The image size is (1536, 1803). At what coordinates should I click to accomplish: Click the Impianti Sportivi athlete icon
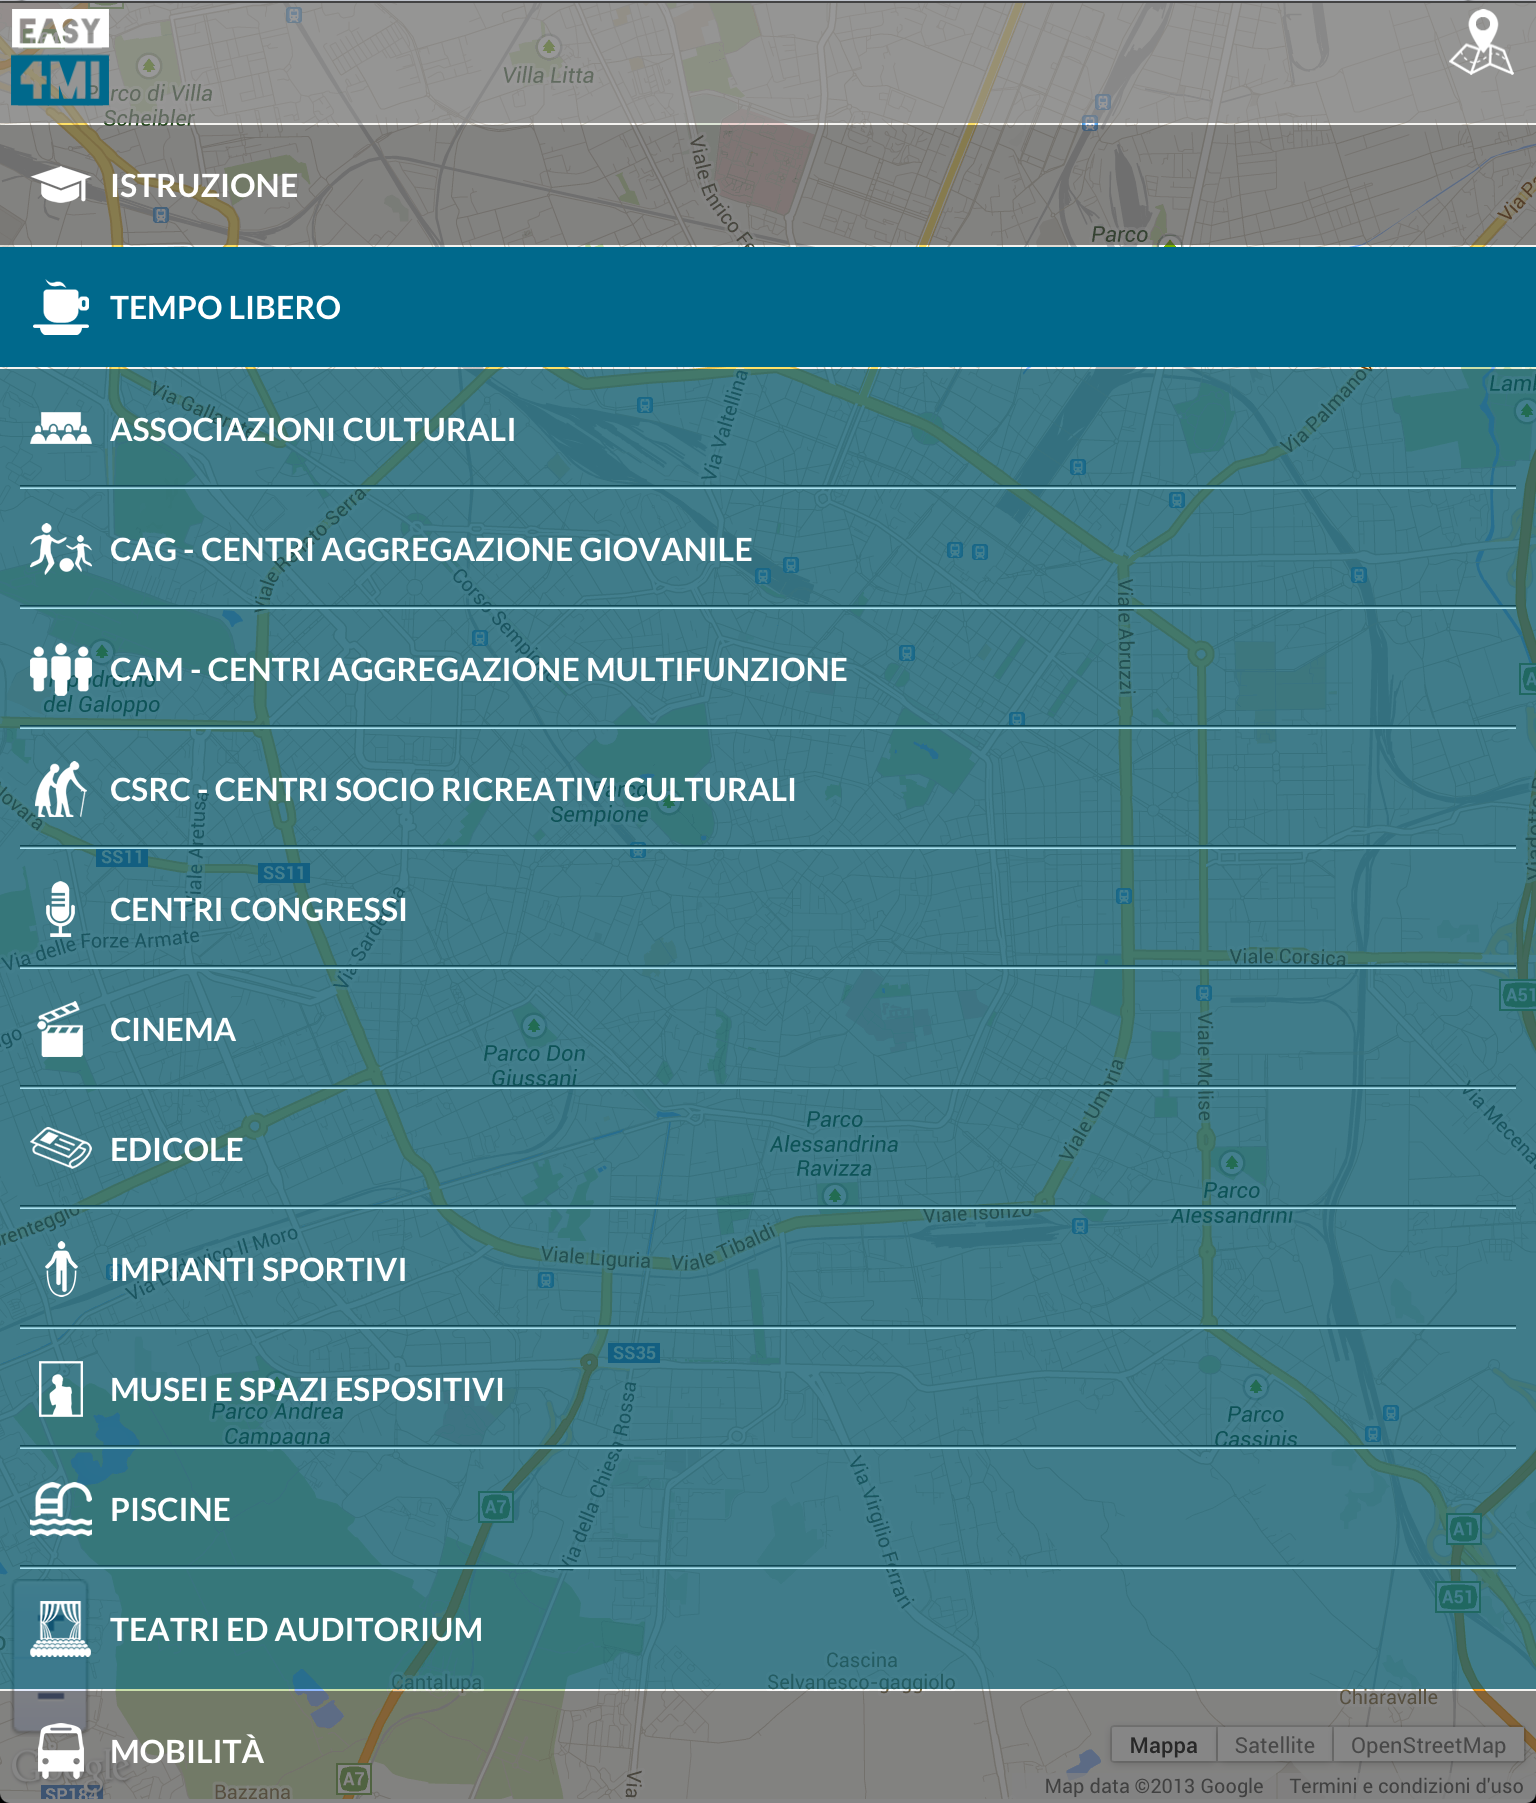[61, 1269]
